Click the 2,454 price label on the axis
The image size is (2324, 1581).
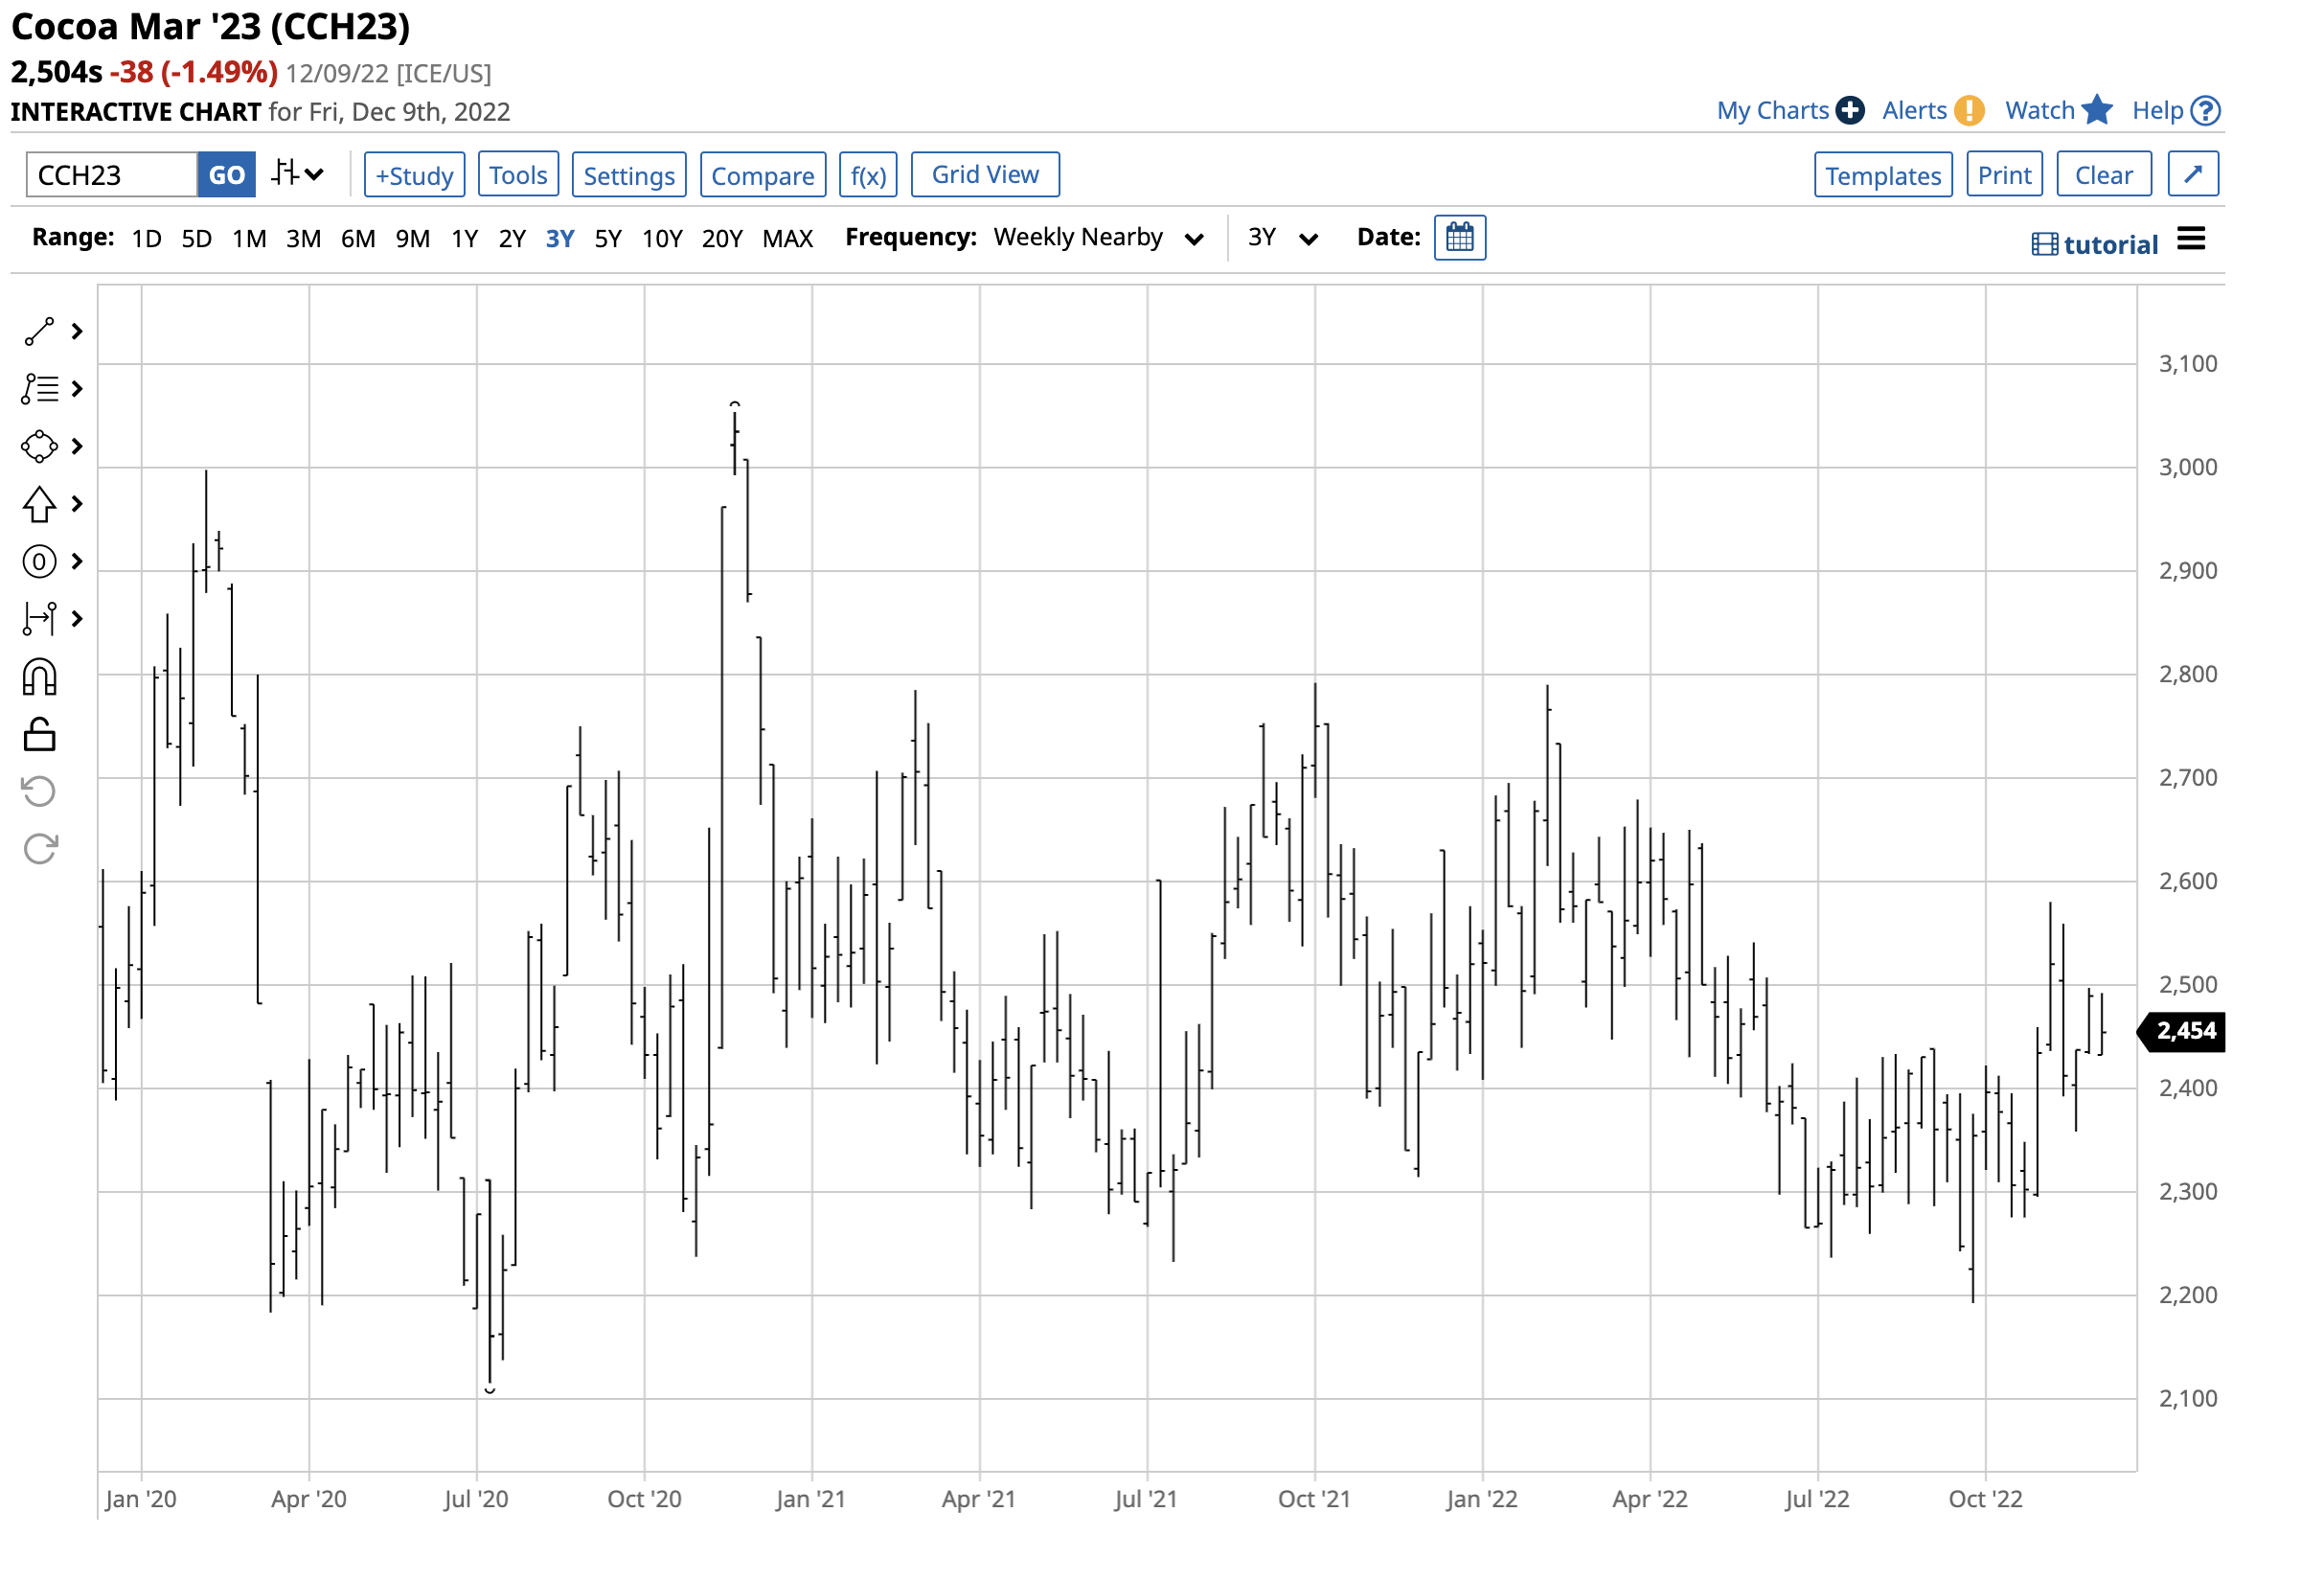(2183, 1030)
